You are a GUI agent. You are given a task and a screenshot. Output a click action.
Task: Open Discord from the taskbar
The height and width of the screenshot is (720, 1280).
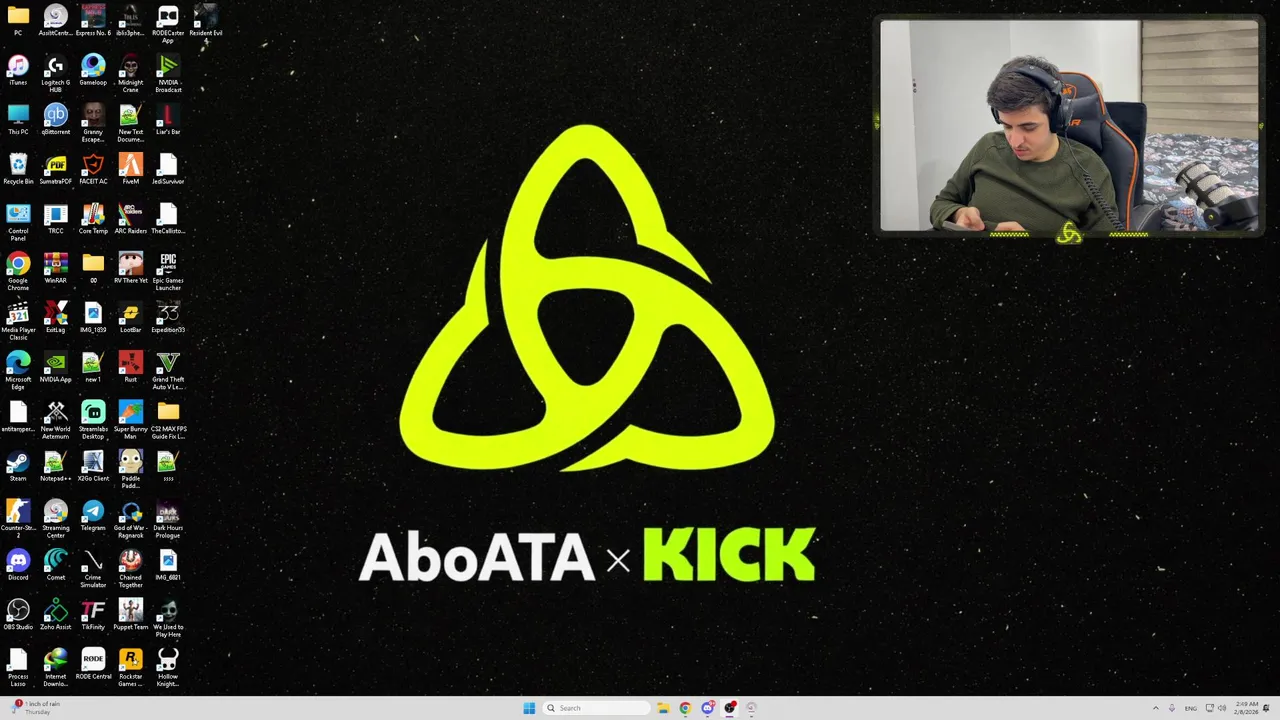(x=708, y=708)
